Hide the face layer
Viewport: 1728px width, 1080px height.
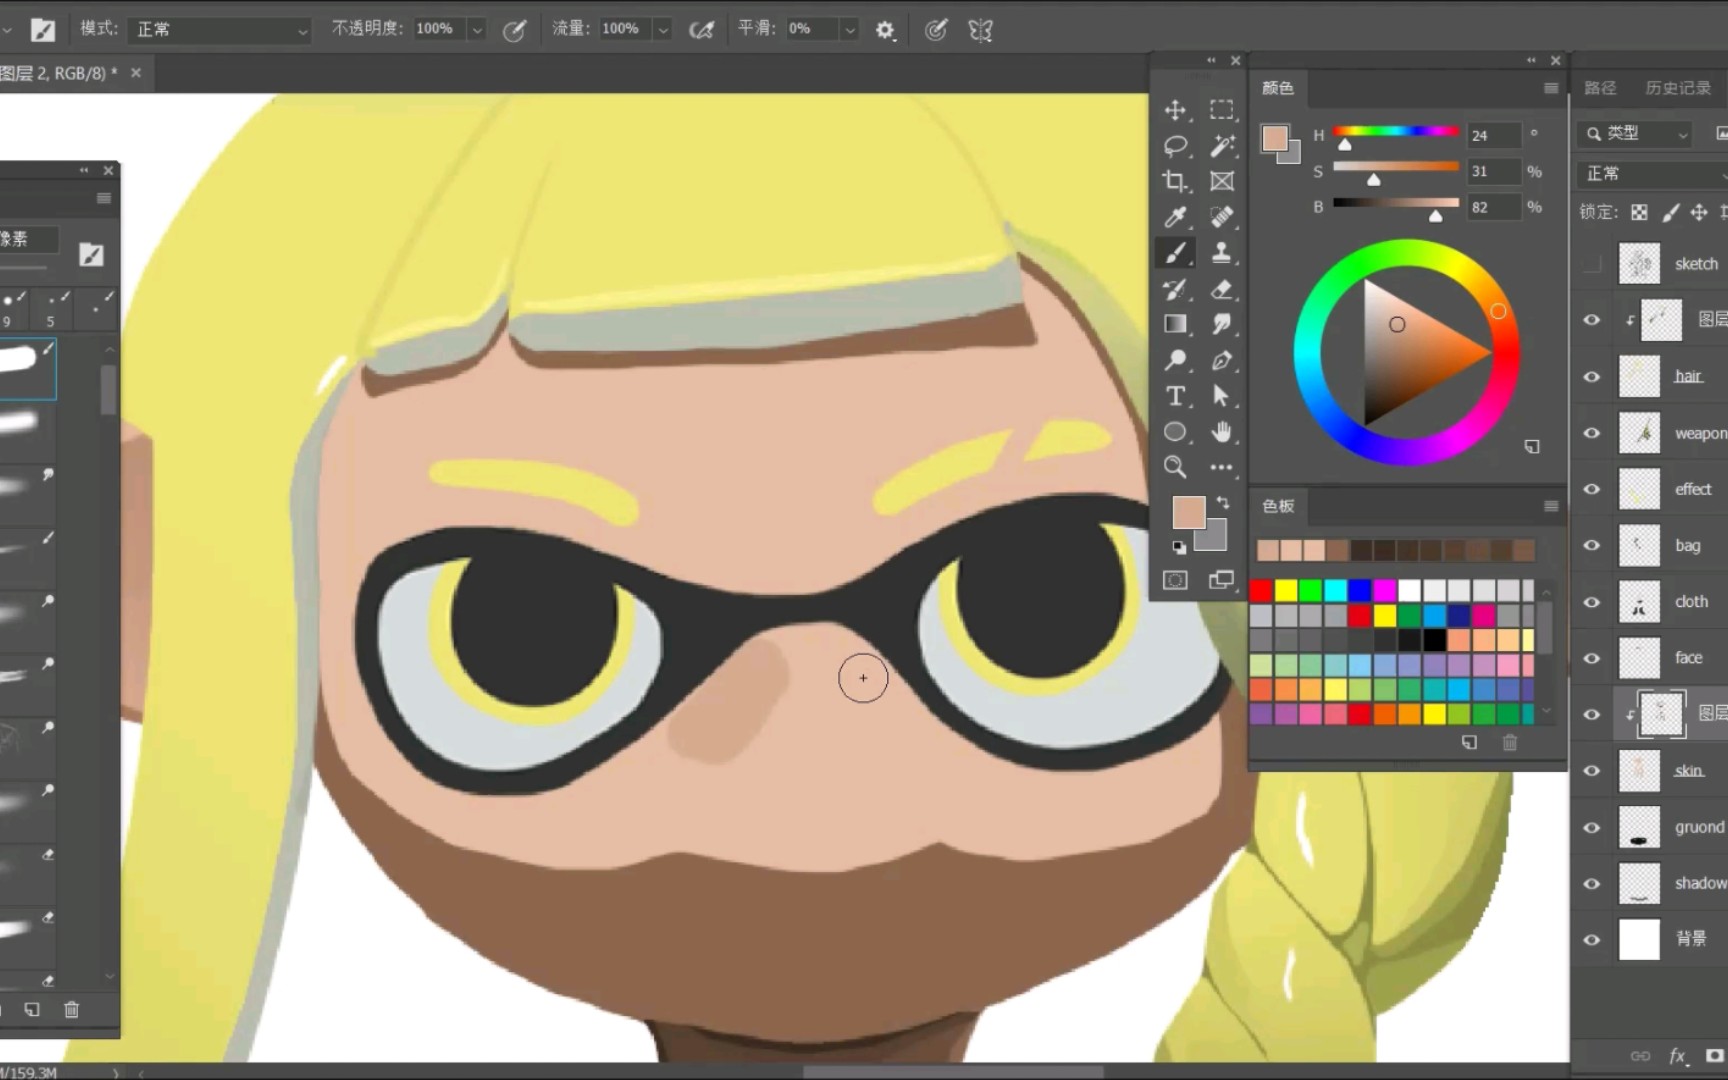coord(1592,658)
